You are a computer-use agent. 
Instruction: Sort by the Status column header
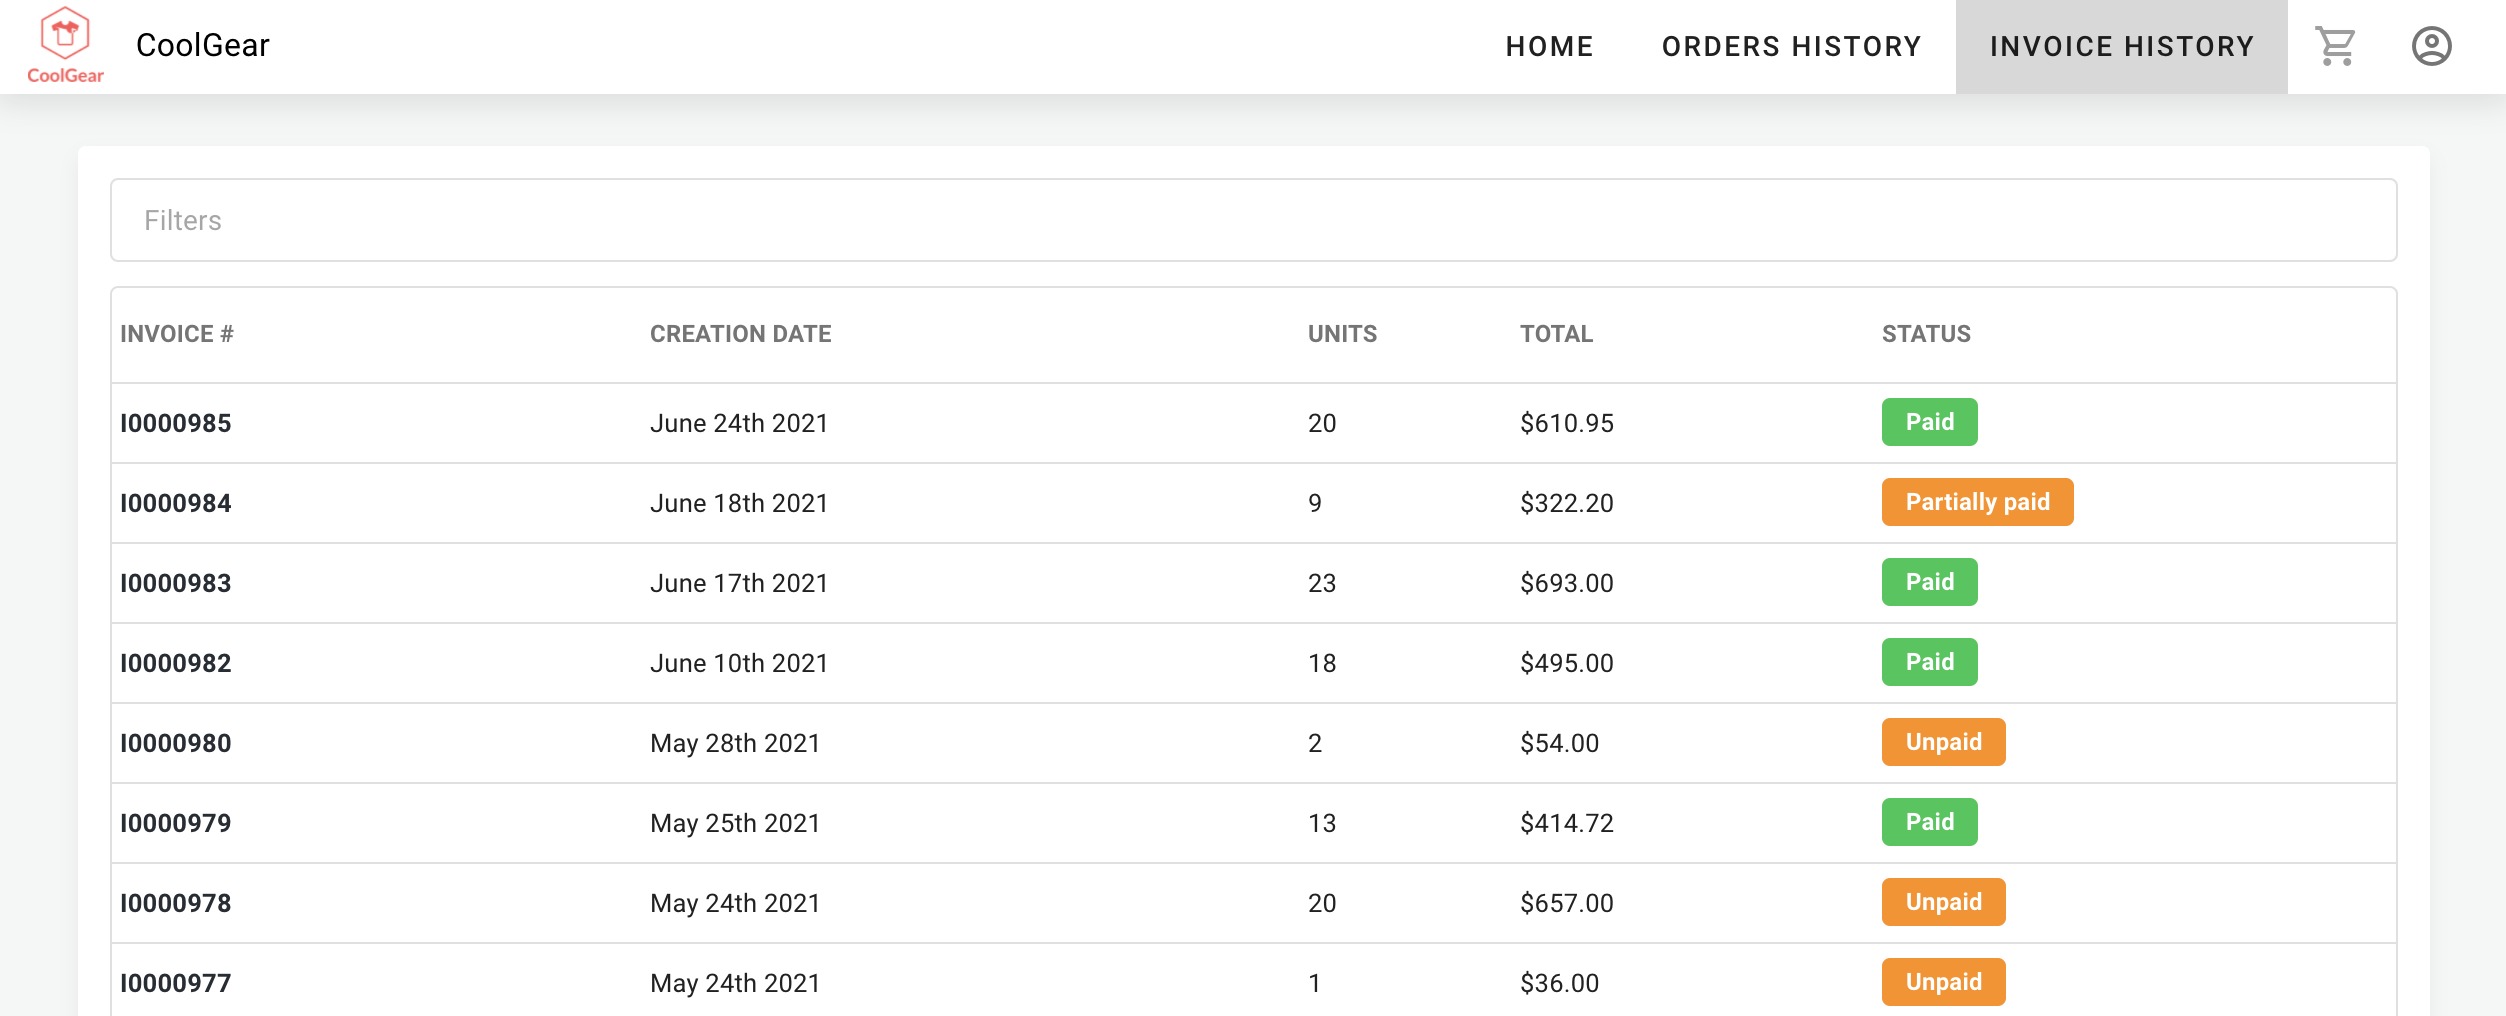click(x=1926, y=334)
